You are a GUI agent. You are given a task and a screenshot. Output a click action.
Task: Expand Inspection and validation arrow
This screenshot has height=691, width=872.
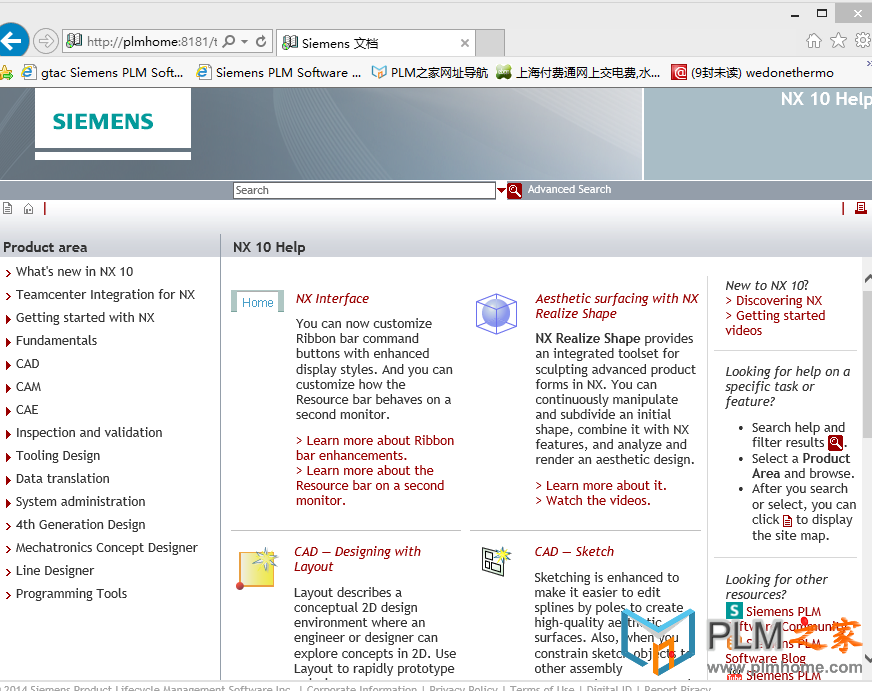click(8, 434)
